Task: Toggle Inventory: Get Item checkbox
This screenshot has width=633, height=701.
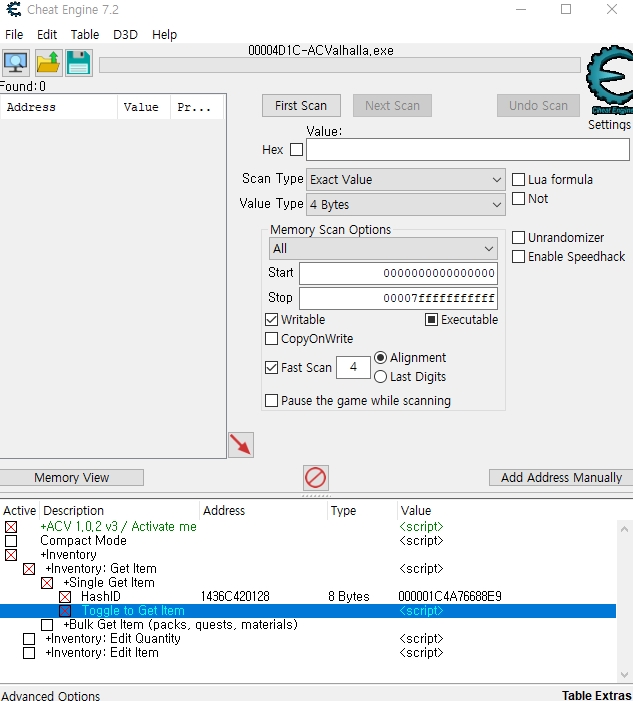Action: pos(29,569)
